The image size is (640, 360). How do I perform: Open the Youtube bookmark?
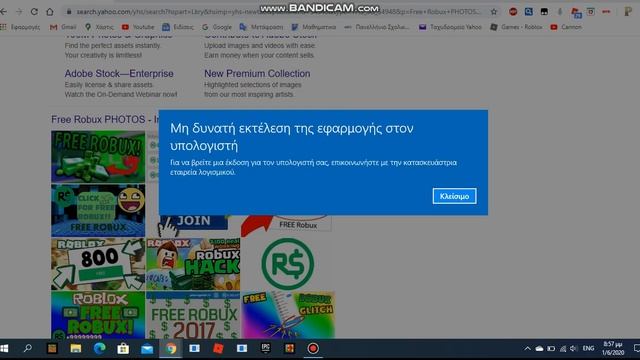(138, 27)
